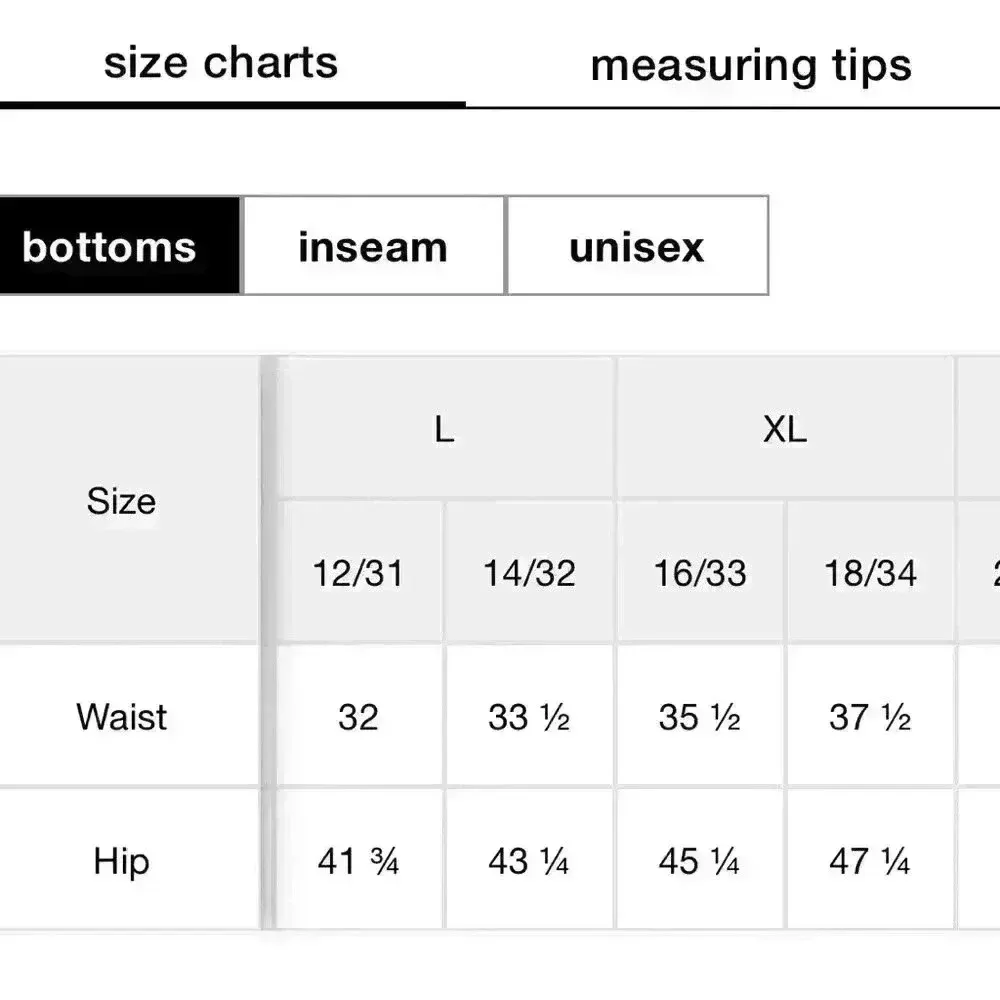Click the L size column header

pyautogui.click(x=444, y=429)
